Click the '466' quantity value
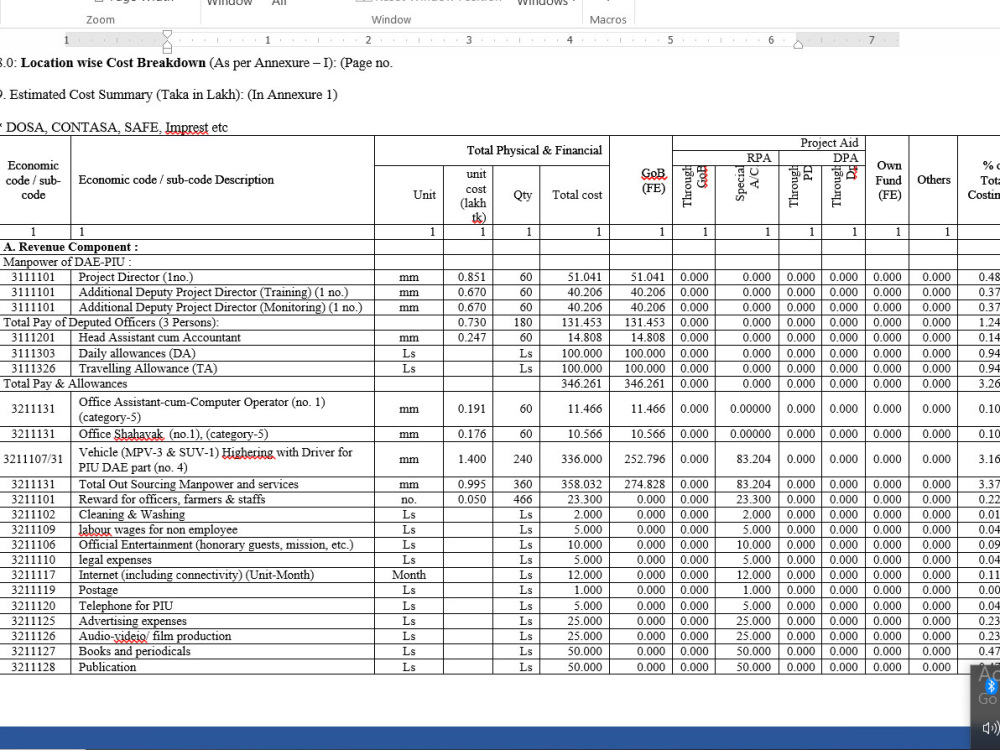This screenshot has height=750, width=1000. pyautogui.click(x=523, y=499)
